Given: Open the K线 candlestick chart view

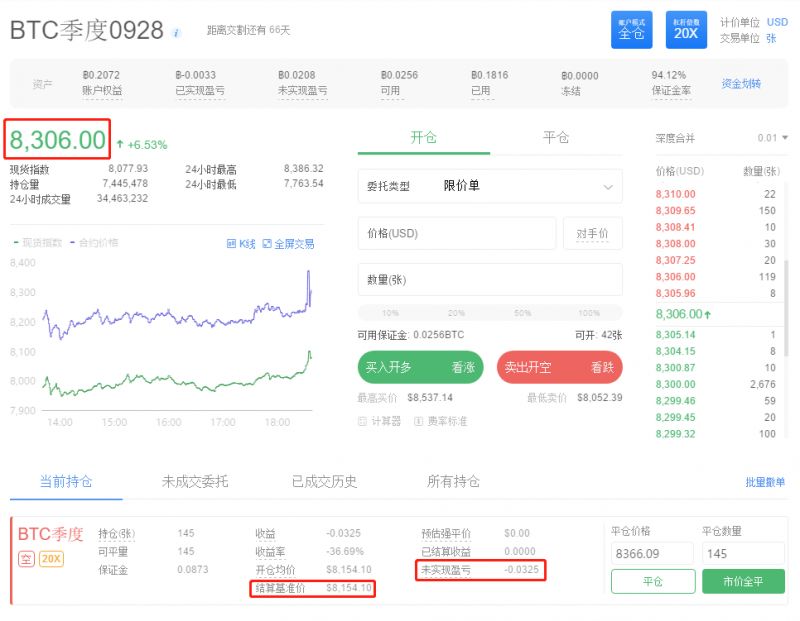Looking at the screenshot, I should click(246, 243).
